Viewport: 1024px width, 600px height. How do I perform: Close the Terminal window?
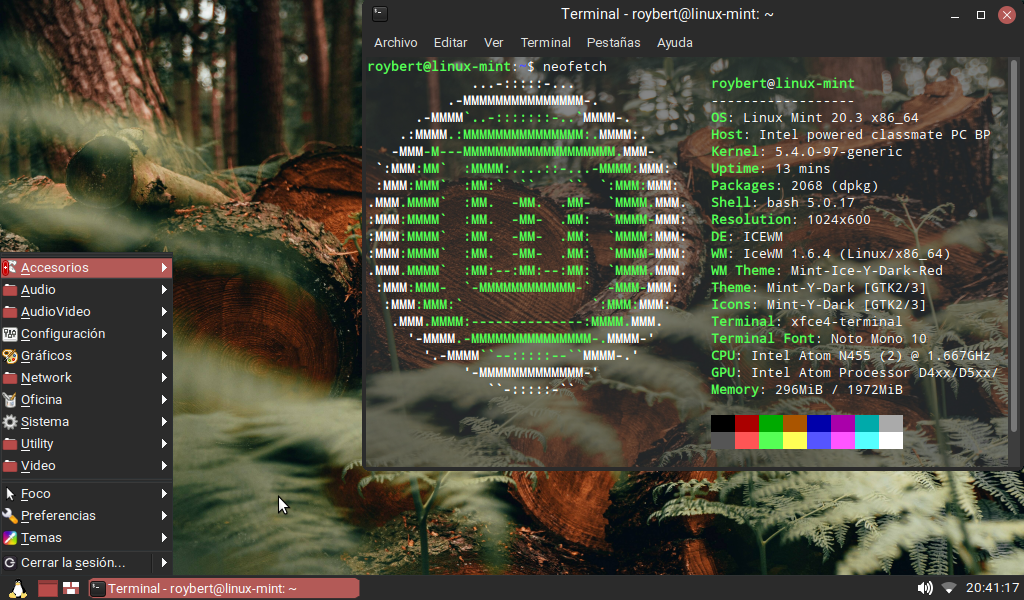tap(1006, 14)
